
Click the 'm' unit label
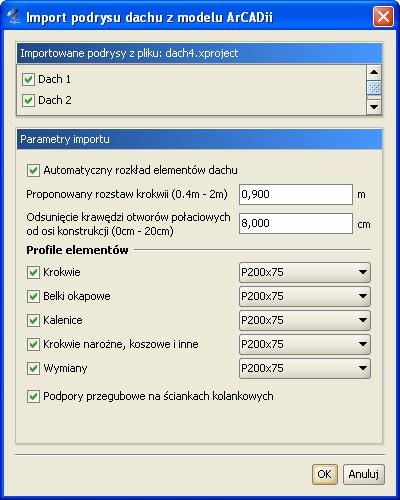[x=361, y=195]
